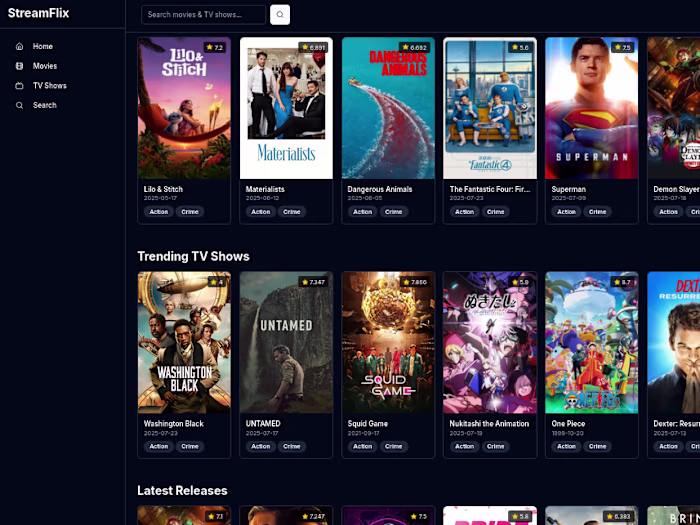
Task: Click the 2021-09-17 date under Squid Game
Action: coord(362,433)
